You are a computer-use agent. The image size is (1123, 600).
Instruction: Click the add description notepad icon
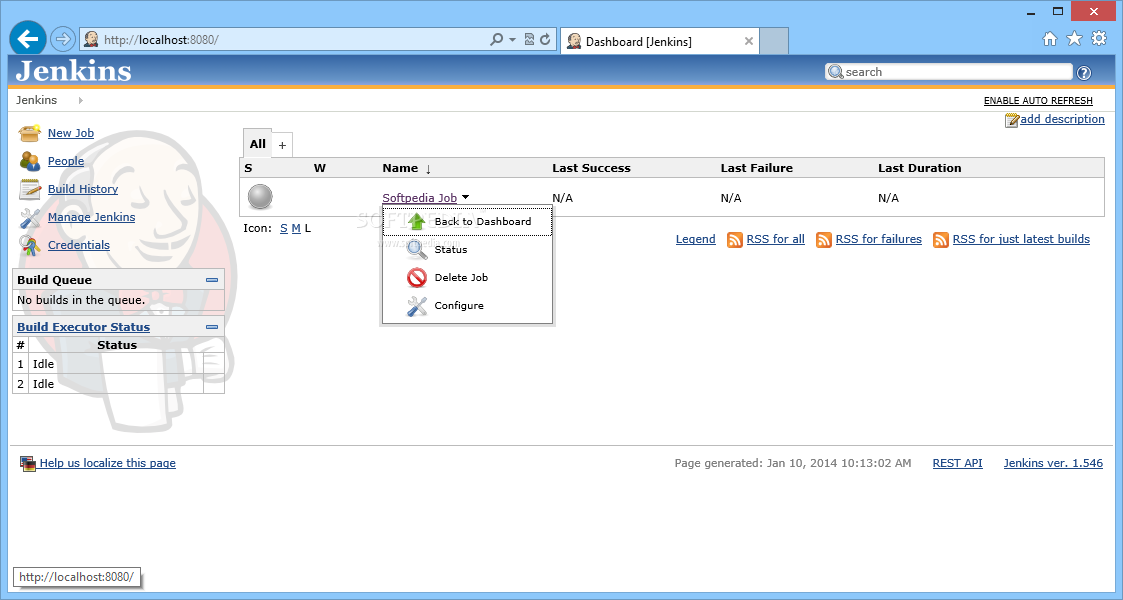(1011, 120)
